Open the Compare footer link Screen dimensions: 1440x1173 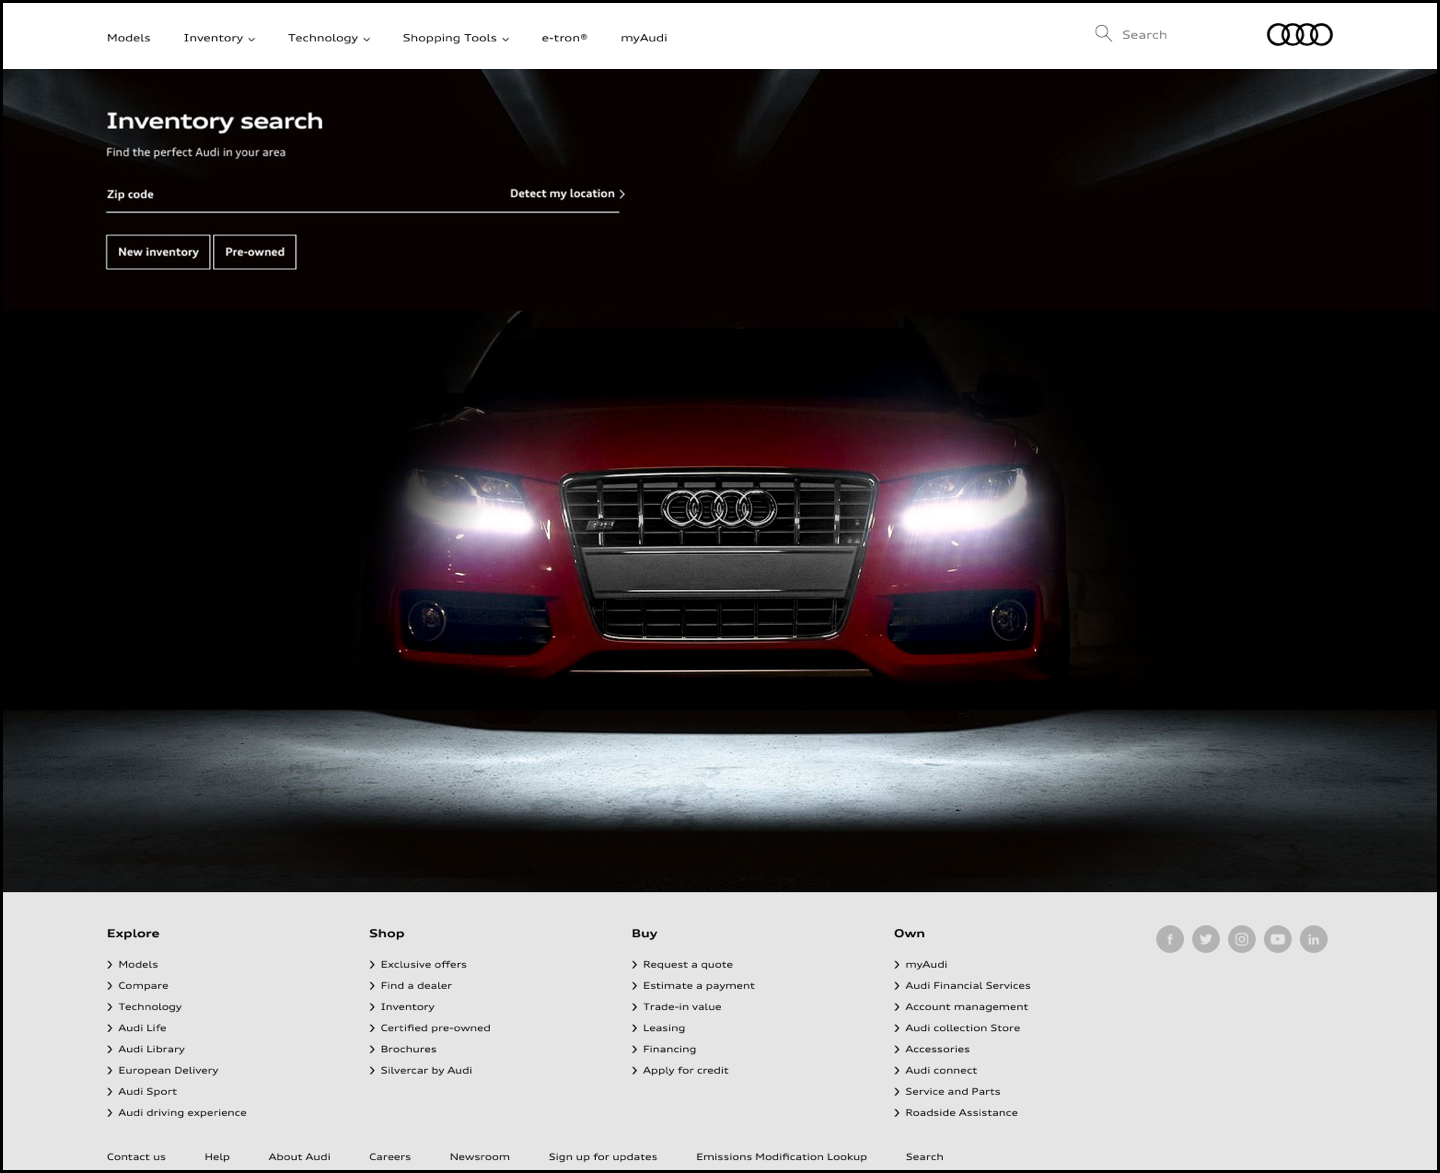(x=143, y=986)
